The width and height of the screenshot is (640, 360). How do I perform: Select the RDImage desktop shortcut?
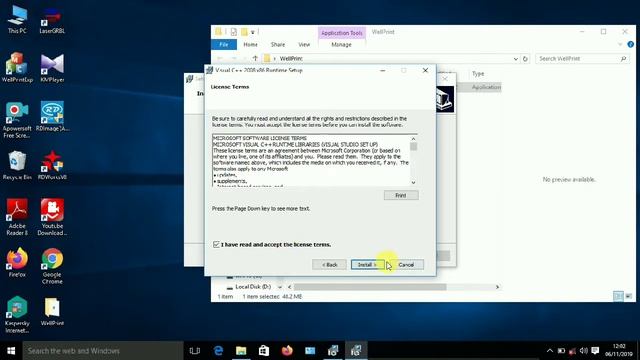[x=52, y=116]
